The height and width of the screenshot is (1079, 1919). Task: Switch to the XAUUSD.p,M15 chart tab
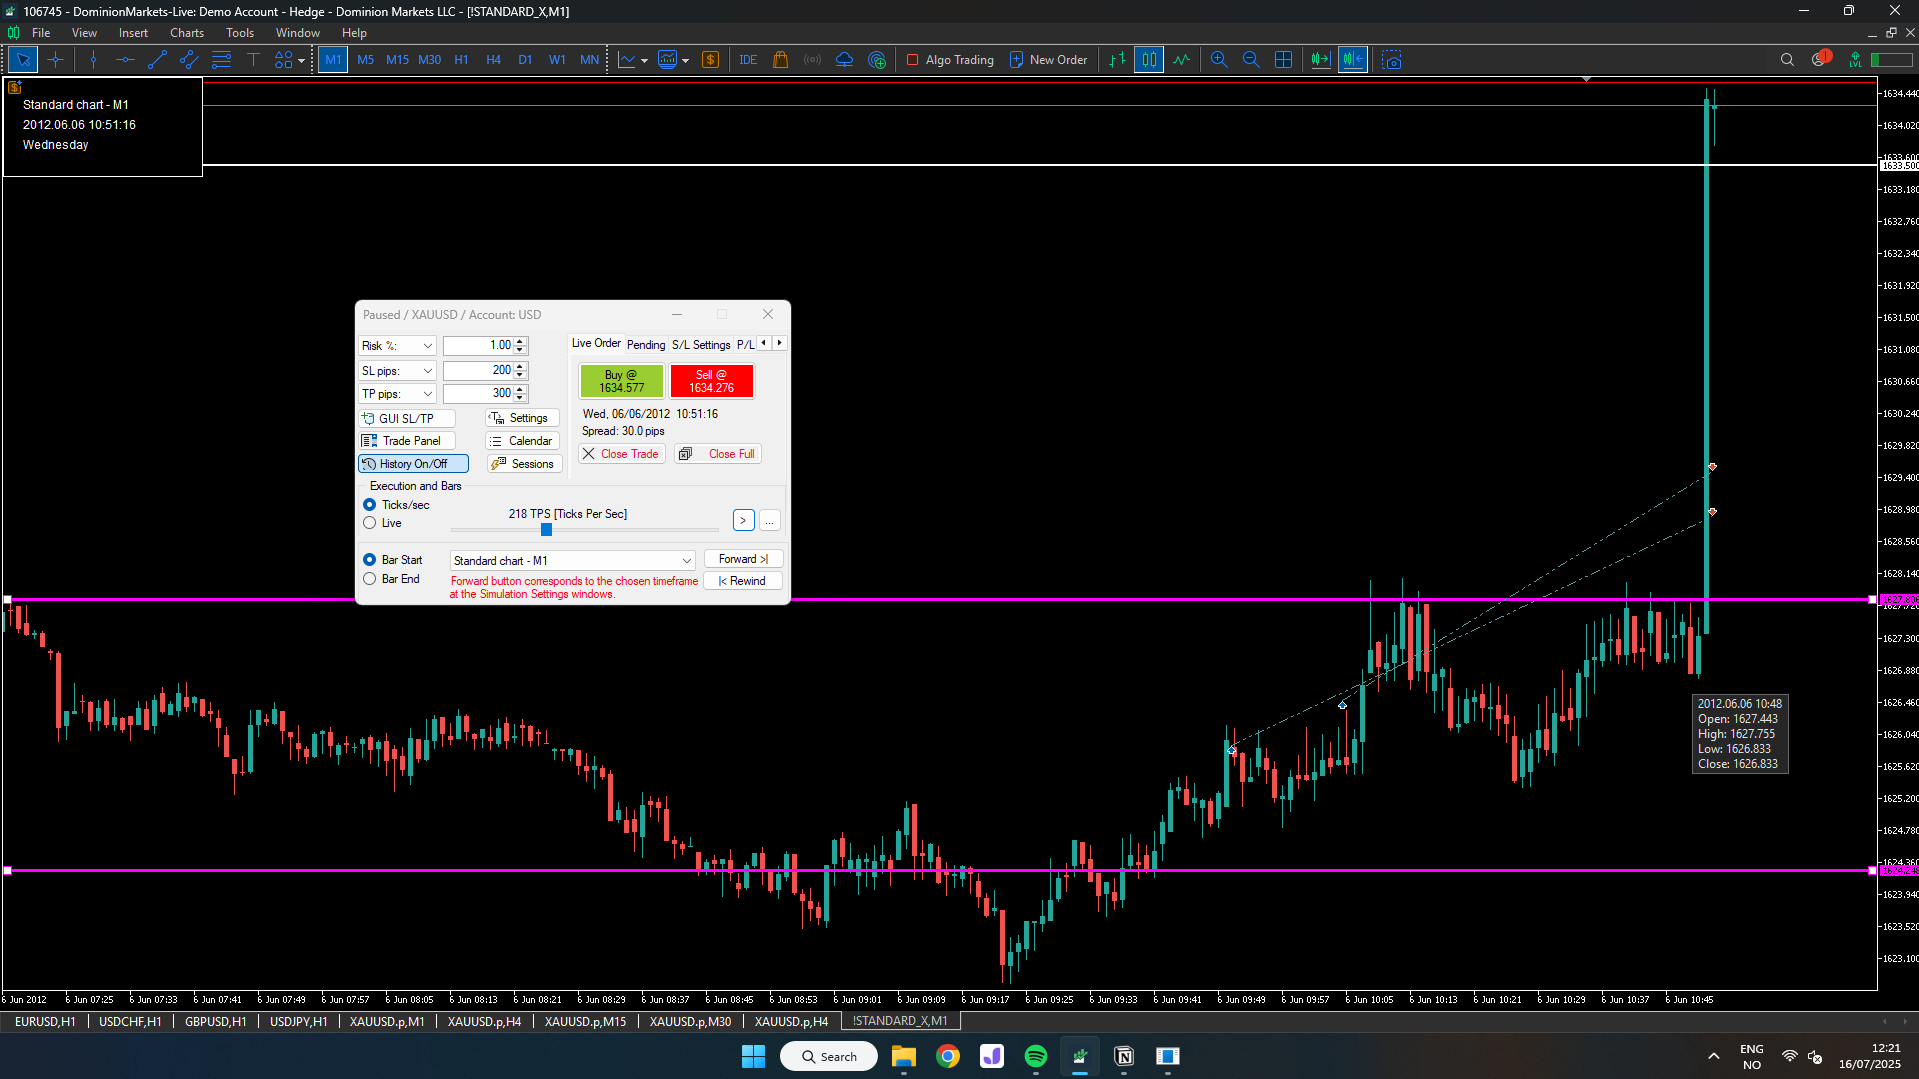point(585,1021)
